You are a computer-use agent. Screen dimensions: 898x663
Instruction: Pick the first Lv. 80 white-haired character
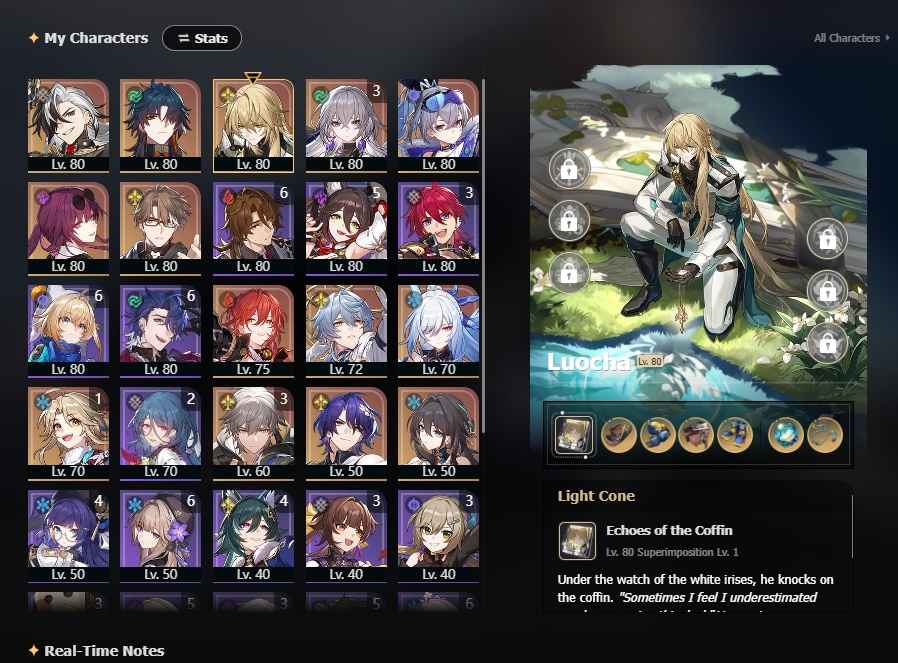click(x=68, y=125)
